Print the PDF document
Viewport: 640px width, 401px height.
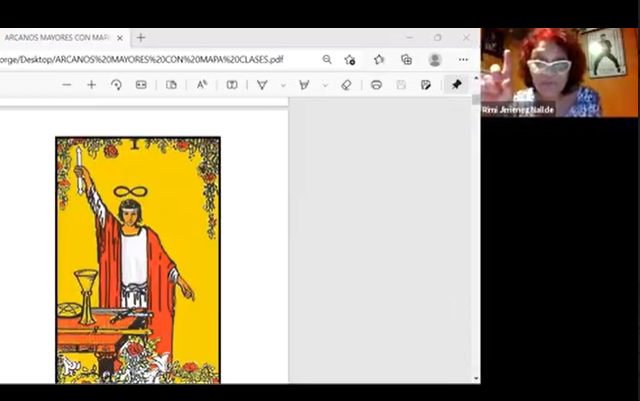point(376,85)
